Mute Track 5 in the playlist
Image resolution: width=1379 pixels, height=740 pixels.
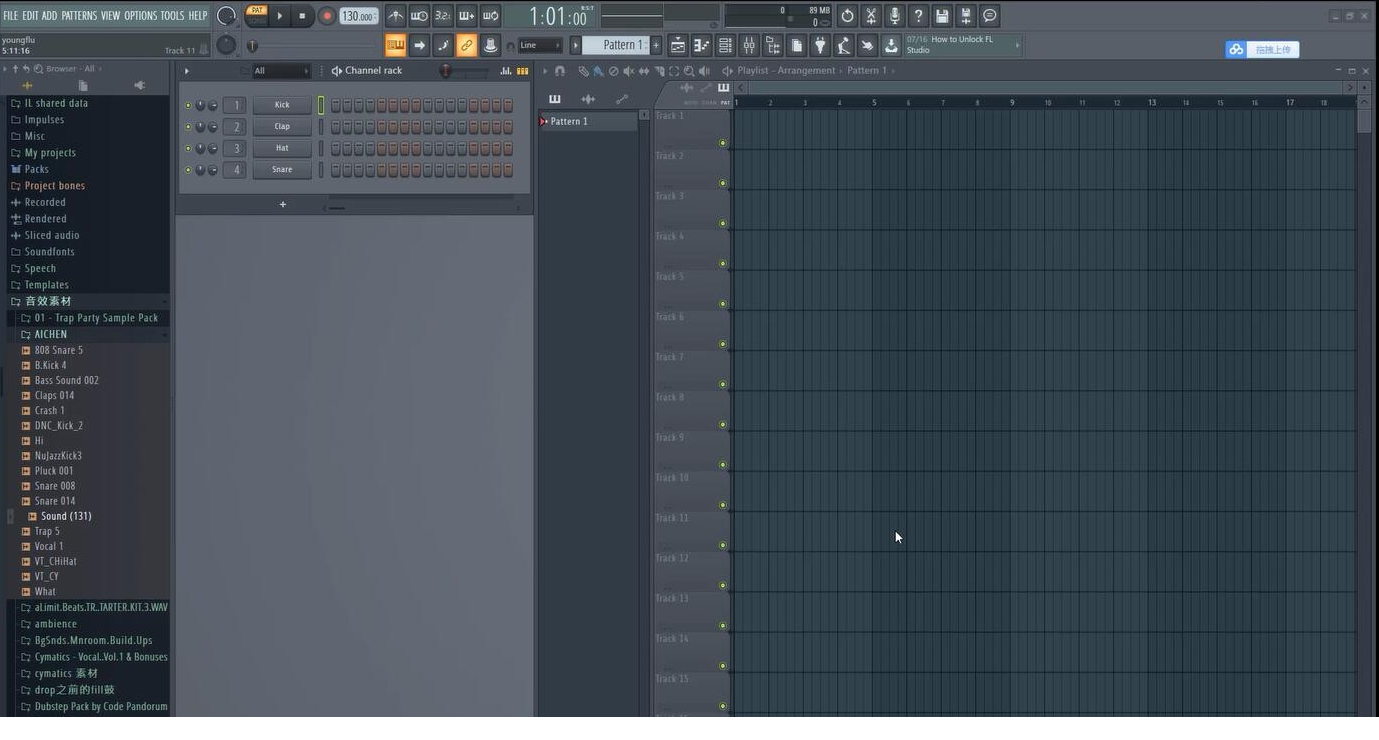pyautogui.click(x=723, y=304)
